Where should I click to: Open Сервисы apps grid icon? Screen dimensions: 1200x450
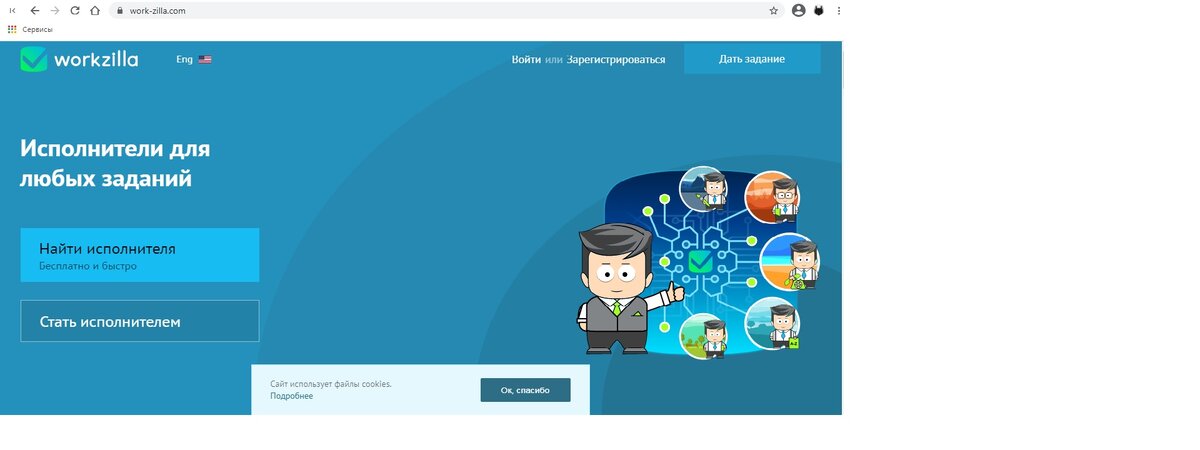pos(12,29)
